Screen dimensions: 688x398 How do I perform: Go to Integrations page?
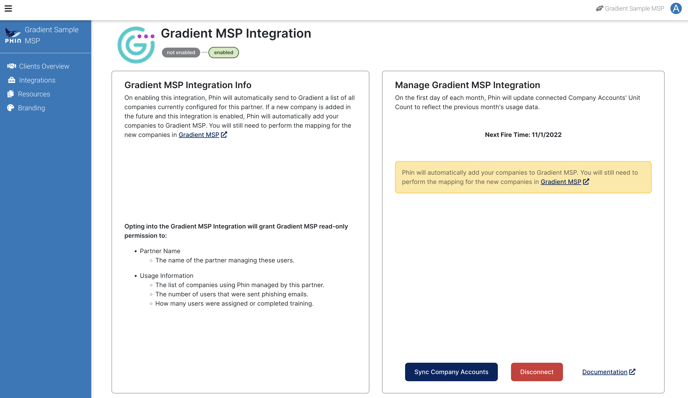click(x=37, y=80)
